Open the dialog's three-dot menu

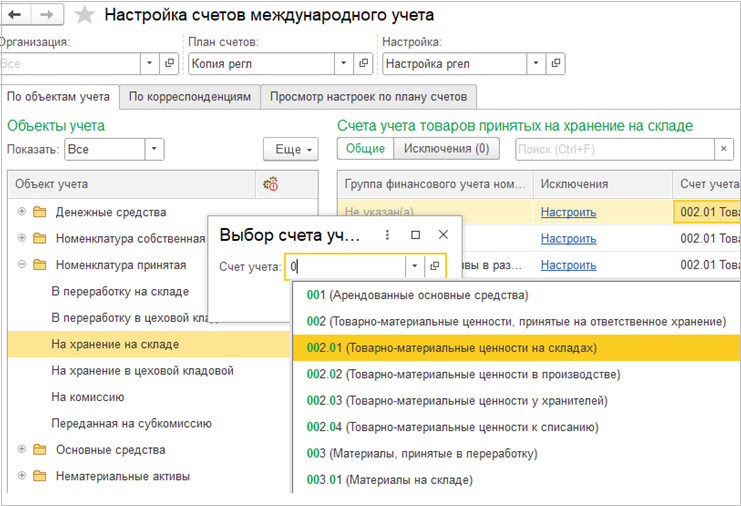[x=387, y=234]
